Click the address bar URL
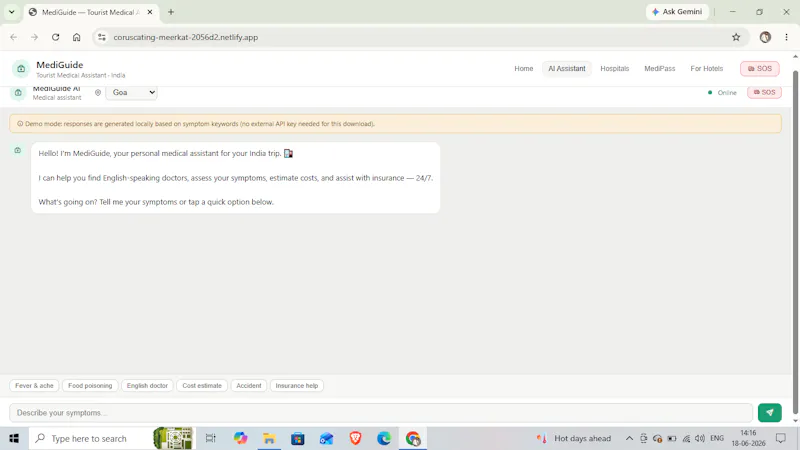800x450 pixels. 186,37
